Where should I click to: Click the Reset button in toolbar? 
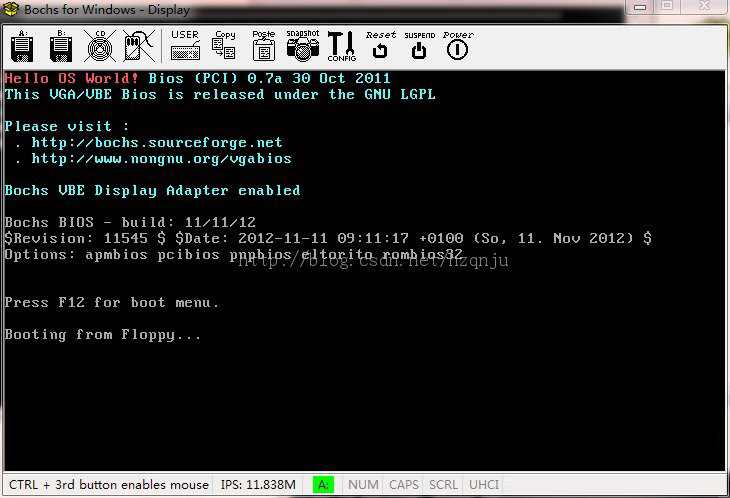click(x=380, y=46)
